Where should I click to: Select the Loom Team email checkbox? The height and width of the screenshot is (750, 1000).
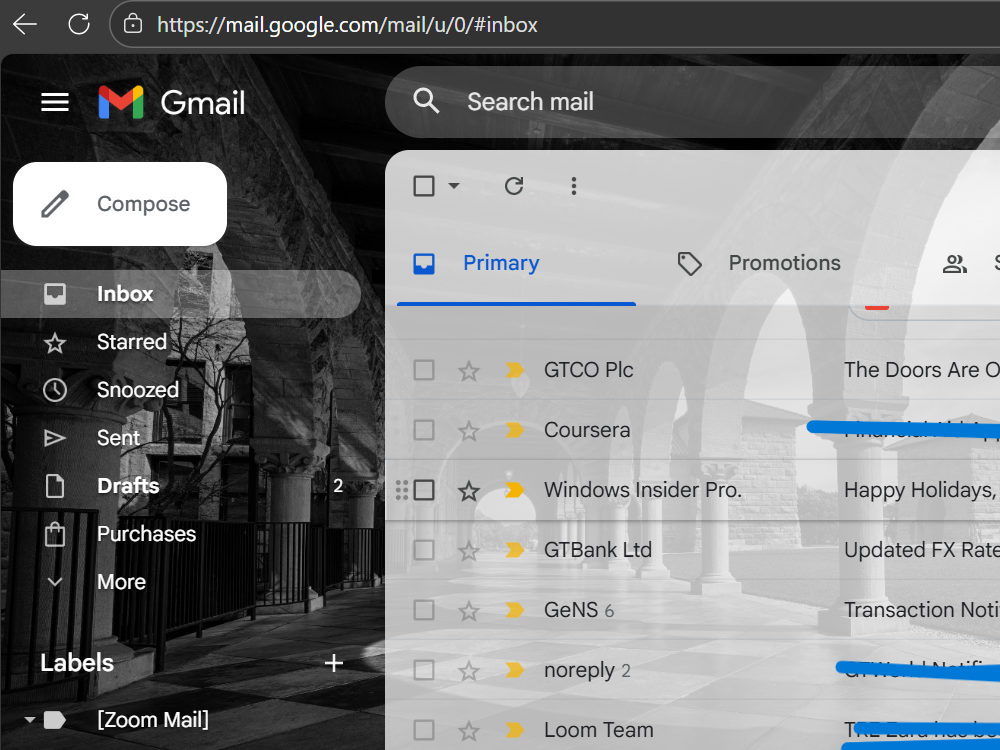(x=424, y=730)
